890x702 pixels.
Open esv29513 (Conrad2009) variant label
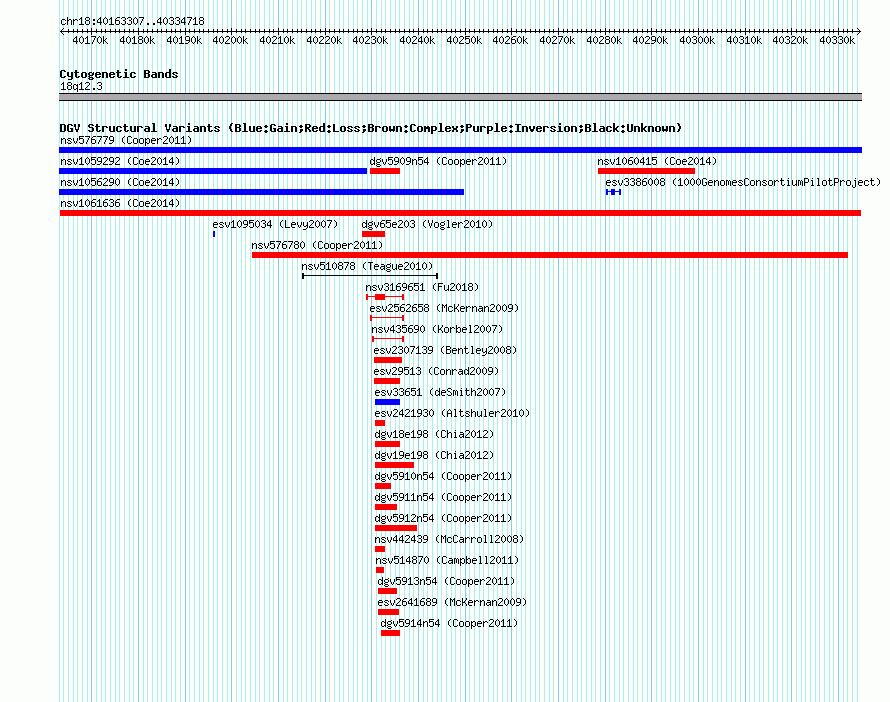(436, 371)
